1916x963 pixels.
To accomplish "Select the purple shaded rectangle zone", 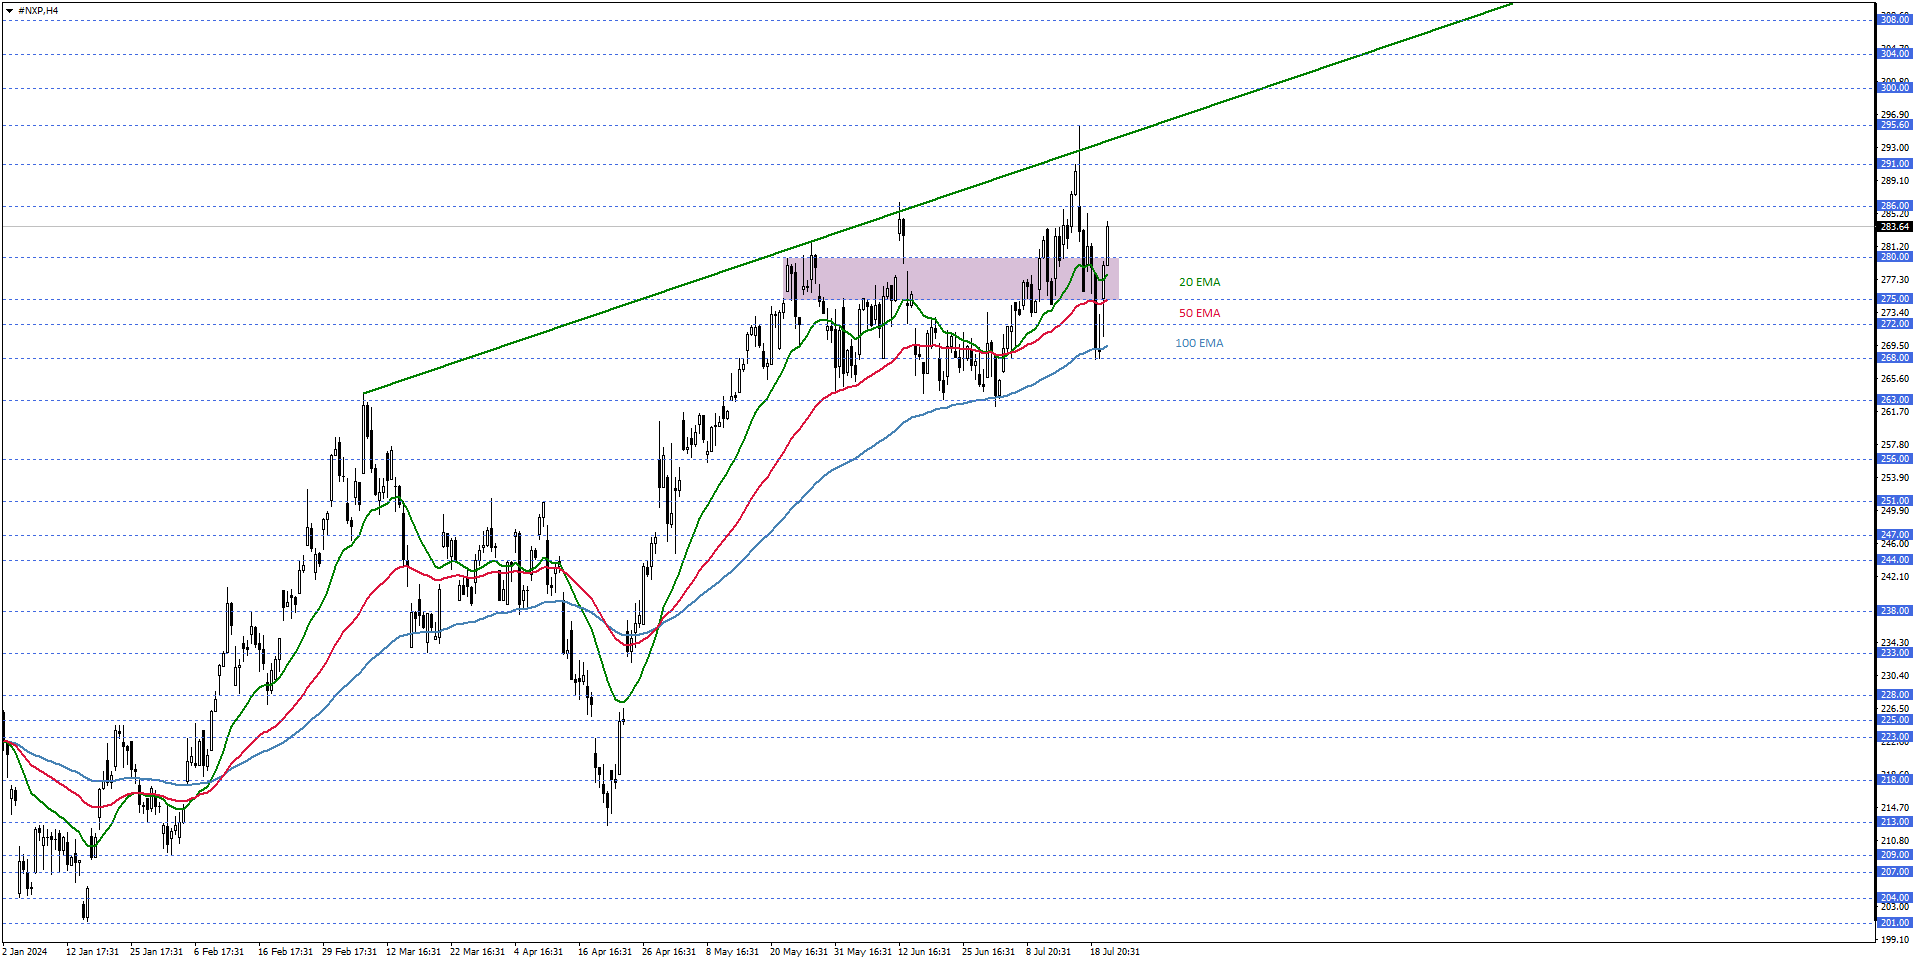I will pos(950,278).
